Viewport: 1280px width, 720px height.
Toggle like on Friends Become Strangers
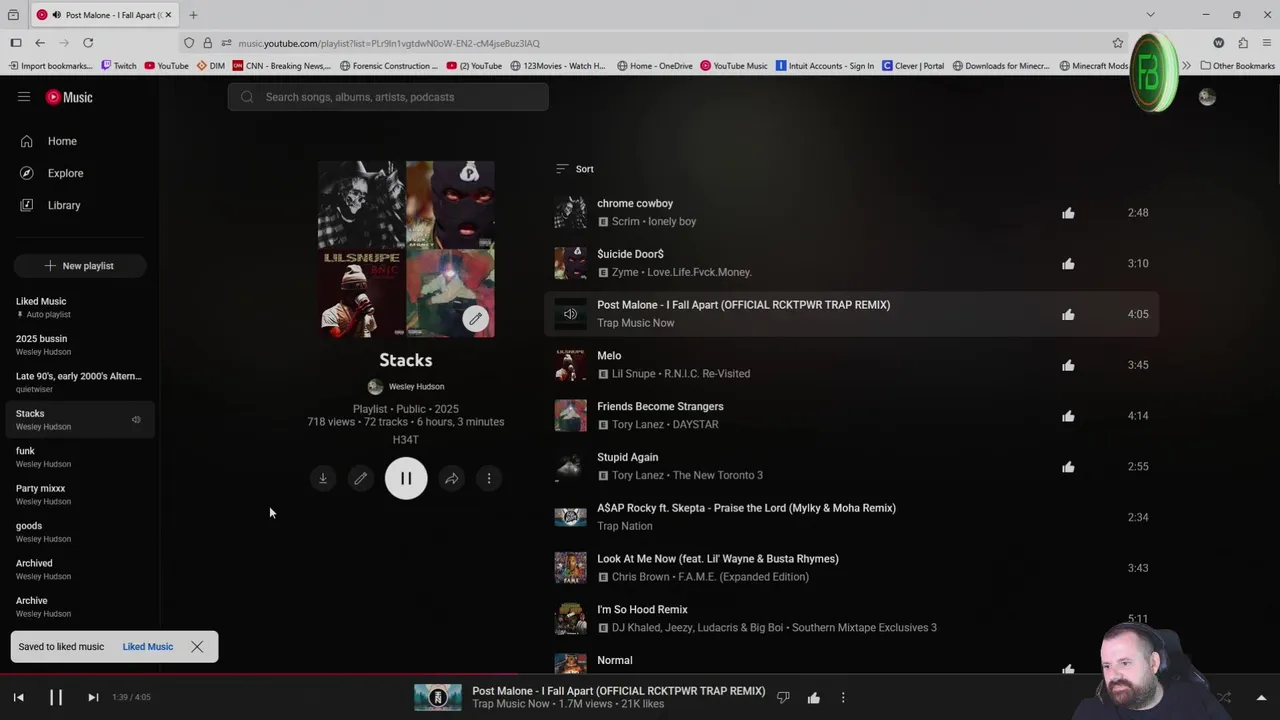click(x=1068, y=416)
